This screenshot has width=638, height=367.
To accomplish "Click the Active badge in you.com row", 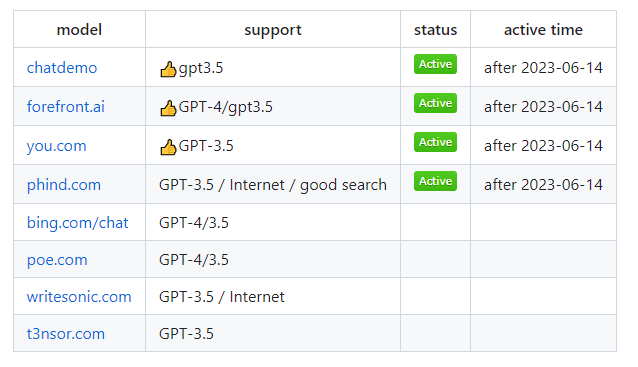I will (x=435, y=142).
